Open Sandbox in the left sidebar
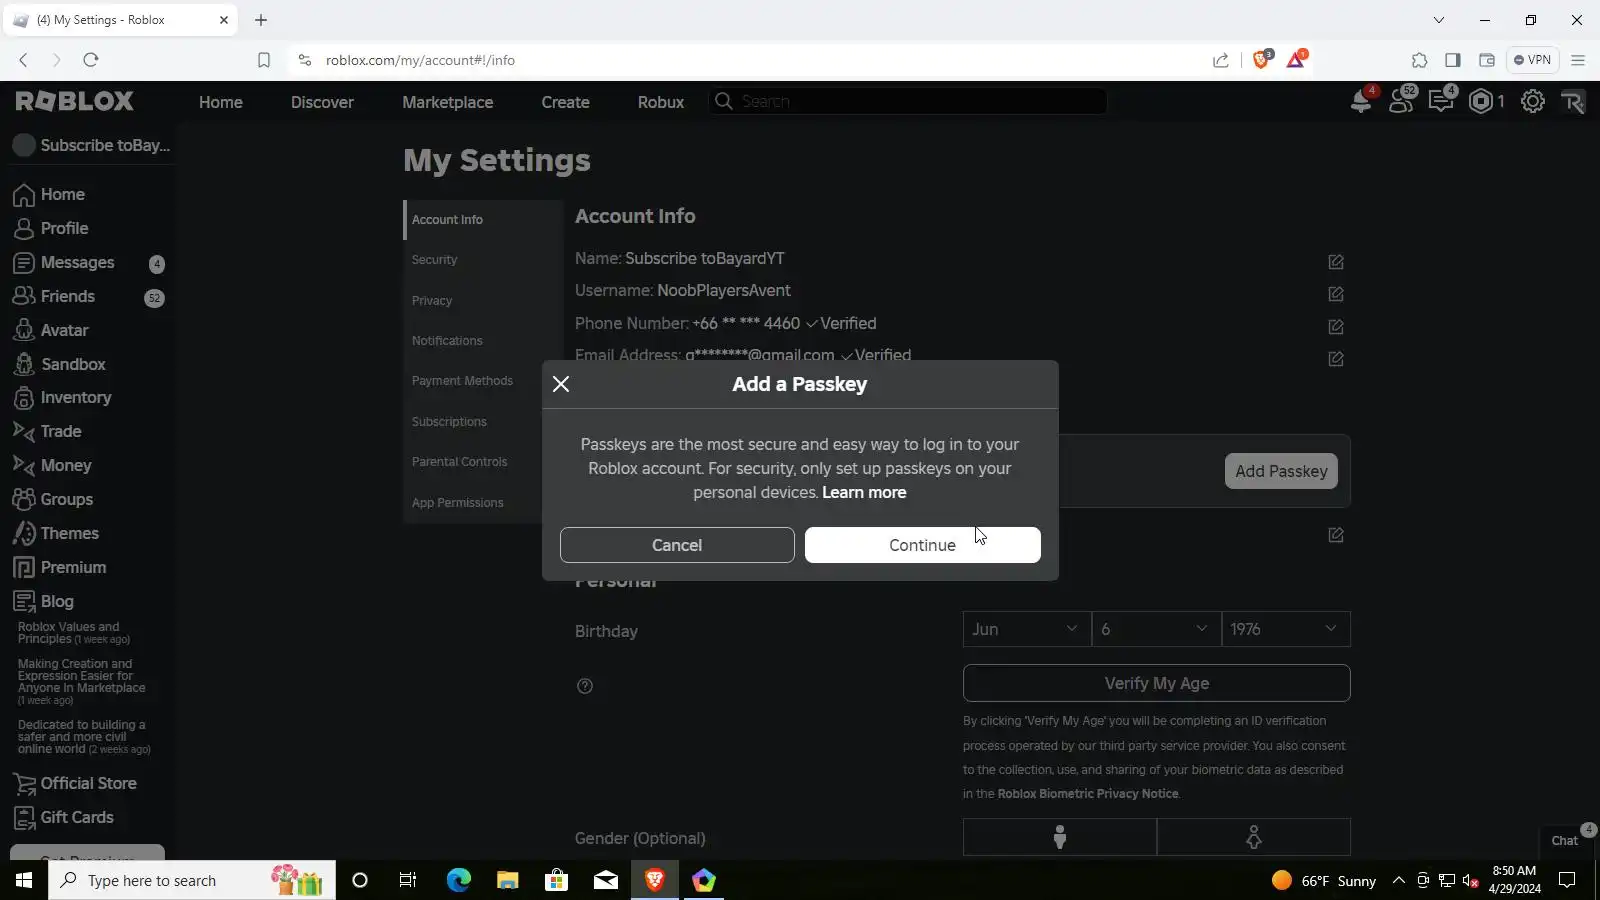 pos(73,364)
